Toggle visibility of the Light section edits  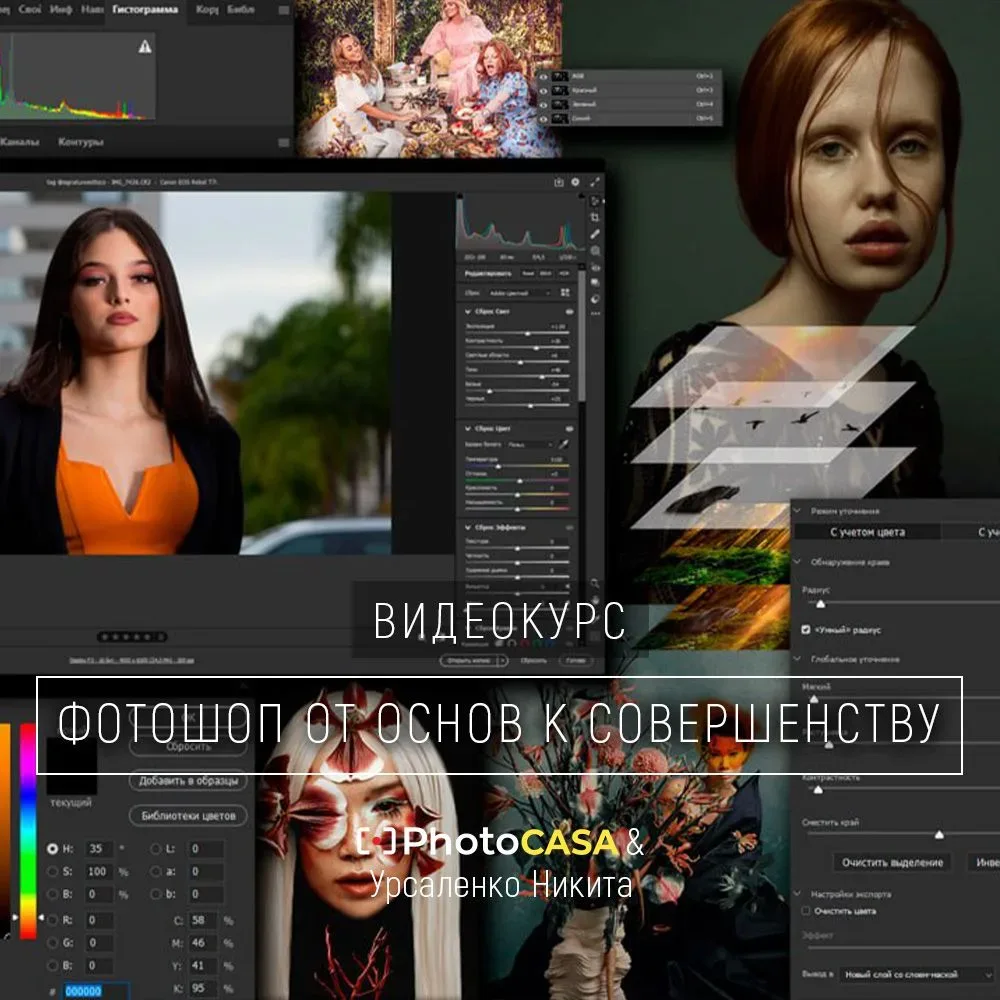tap(569, 312)
